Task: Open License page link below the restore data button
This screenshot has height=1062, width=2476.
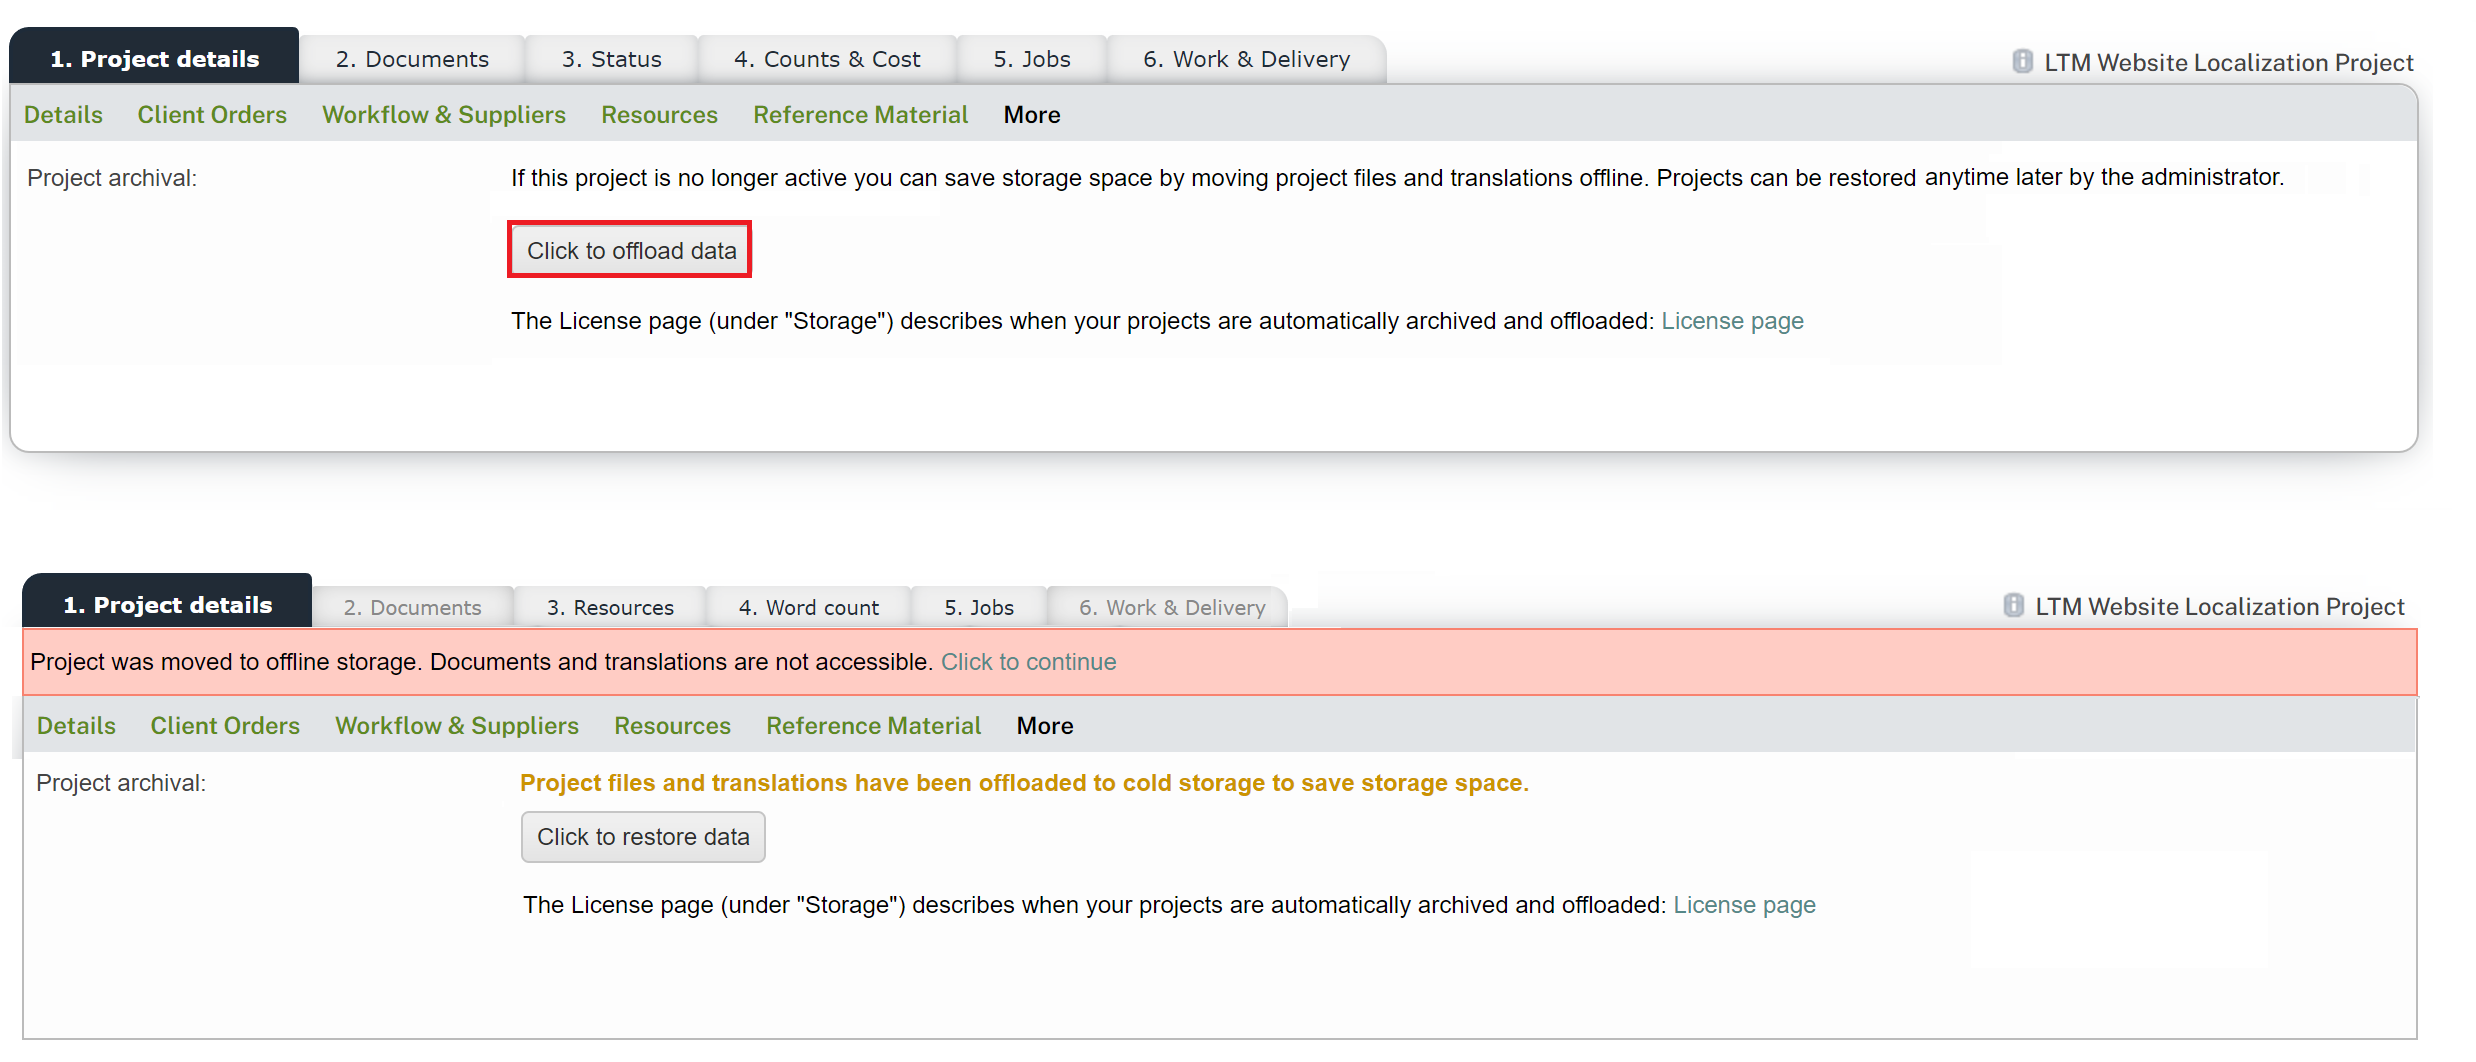Action: (1744, 905)
